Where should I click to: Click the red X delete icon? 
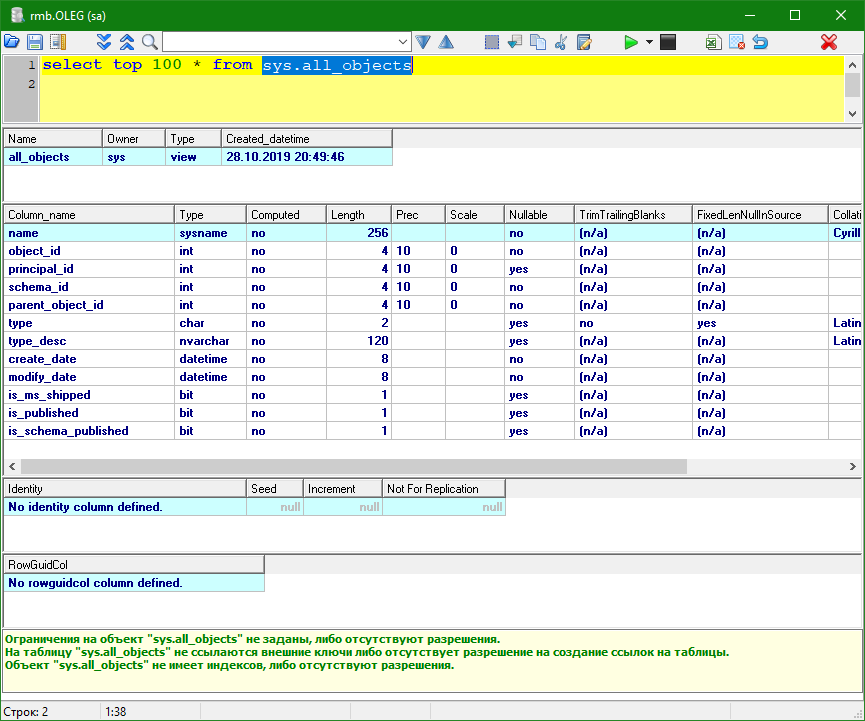tap(828, 42)
